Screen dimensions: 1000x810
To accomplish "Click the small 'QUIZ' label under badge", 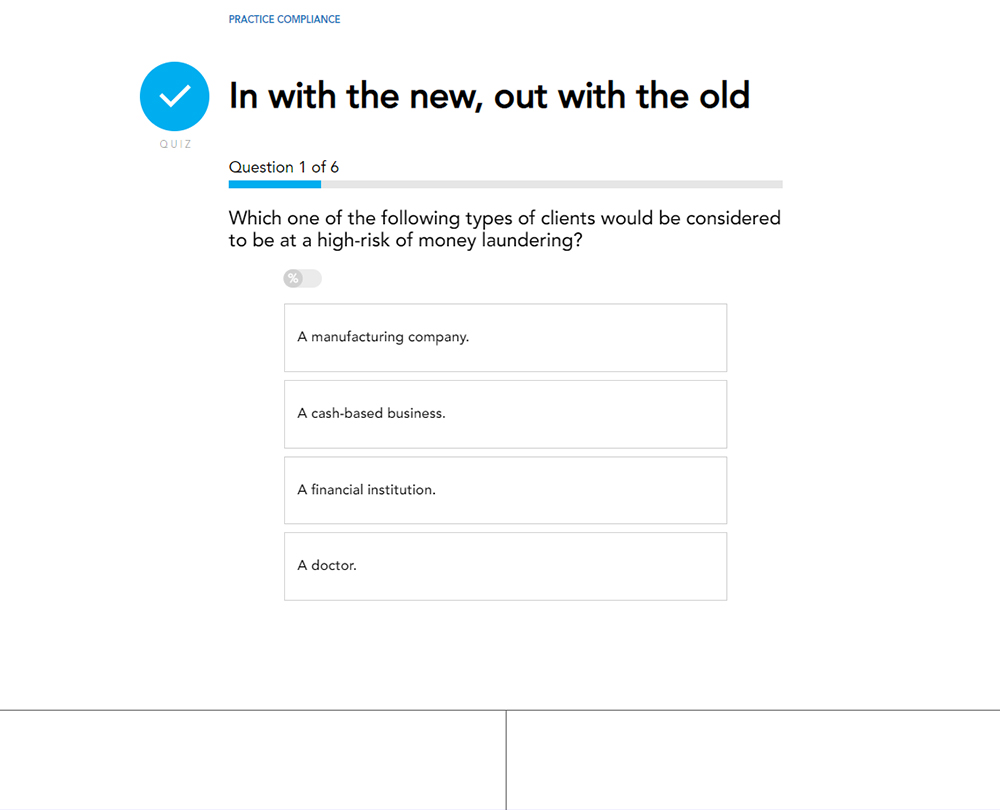I will point(175,144).
